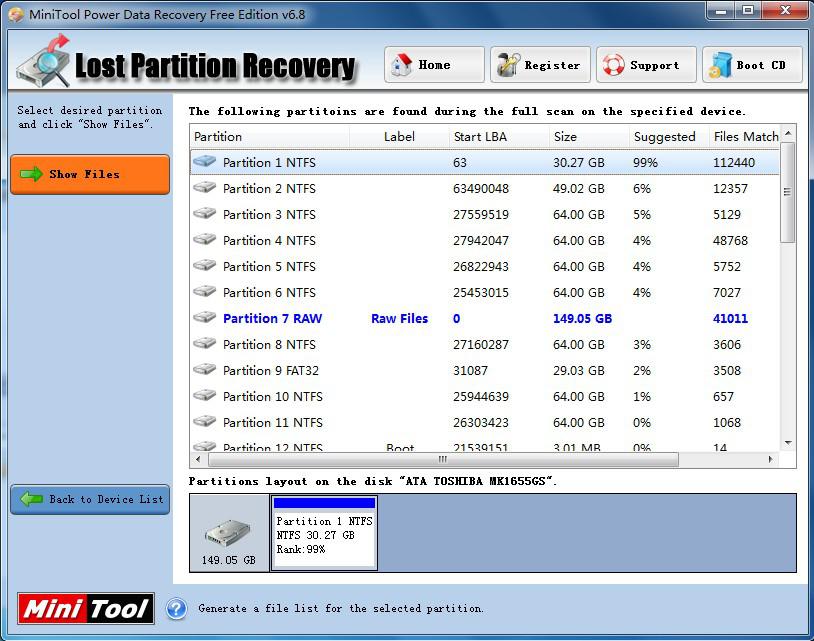Viewport: 814px width, 641px height.
Task: Click the blue help question mark icon
Action: click(177, 608)
